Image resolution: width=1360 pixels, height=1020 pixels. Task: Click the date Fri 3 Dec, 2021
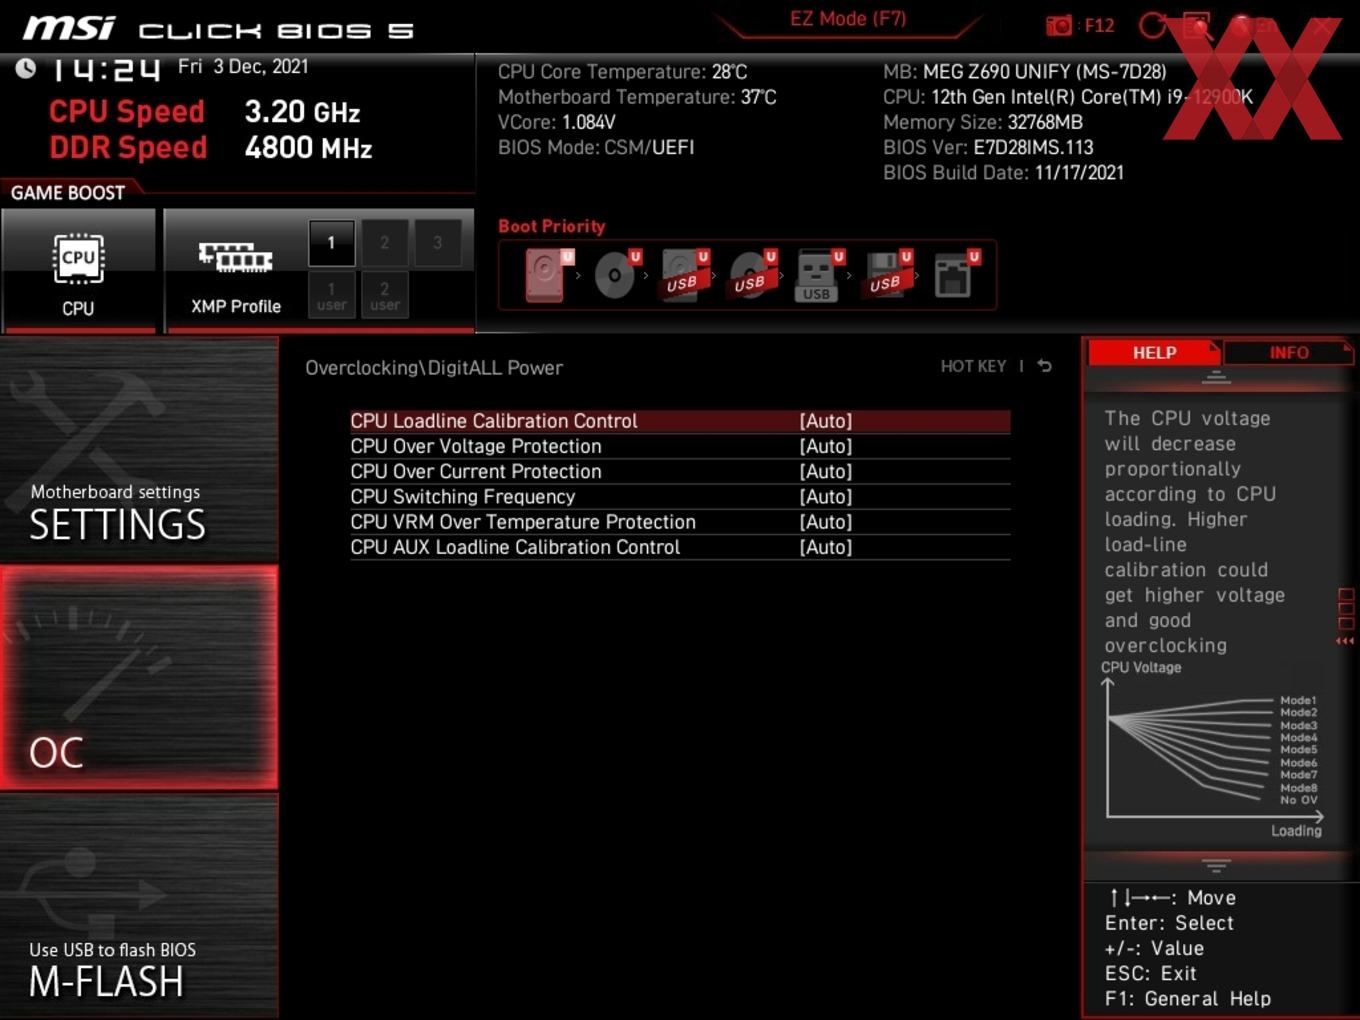[x=243, y=67]
